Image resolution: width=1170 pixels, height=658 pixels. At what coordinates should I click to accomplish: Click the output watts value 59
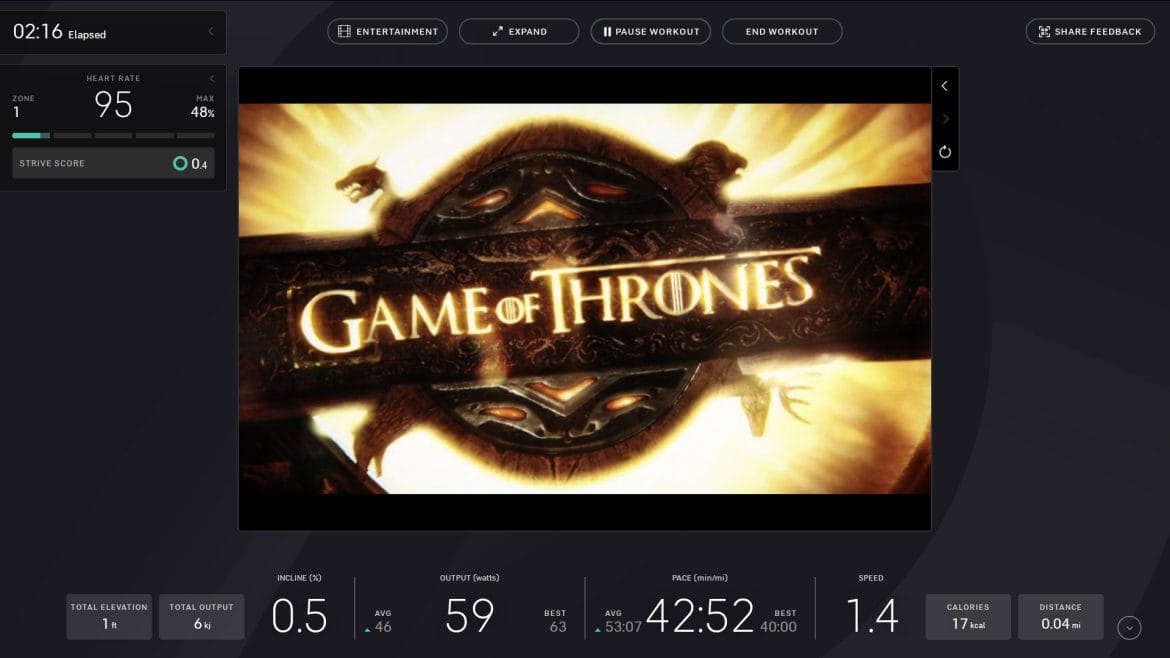tap(469, 616)
